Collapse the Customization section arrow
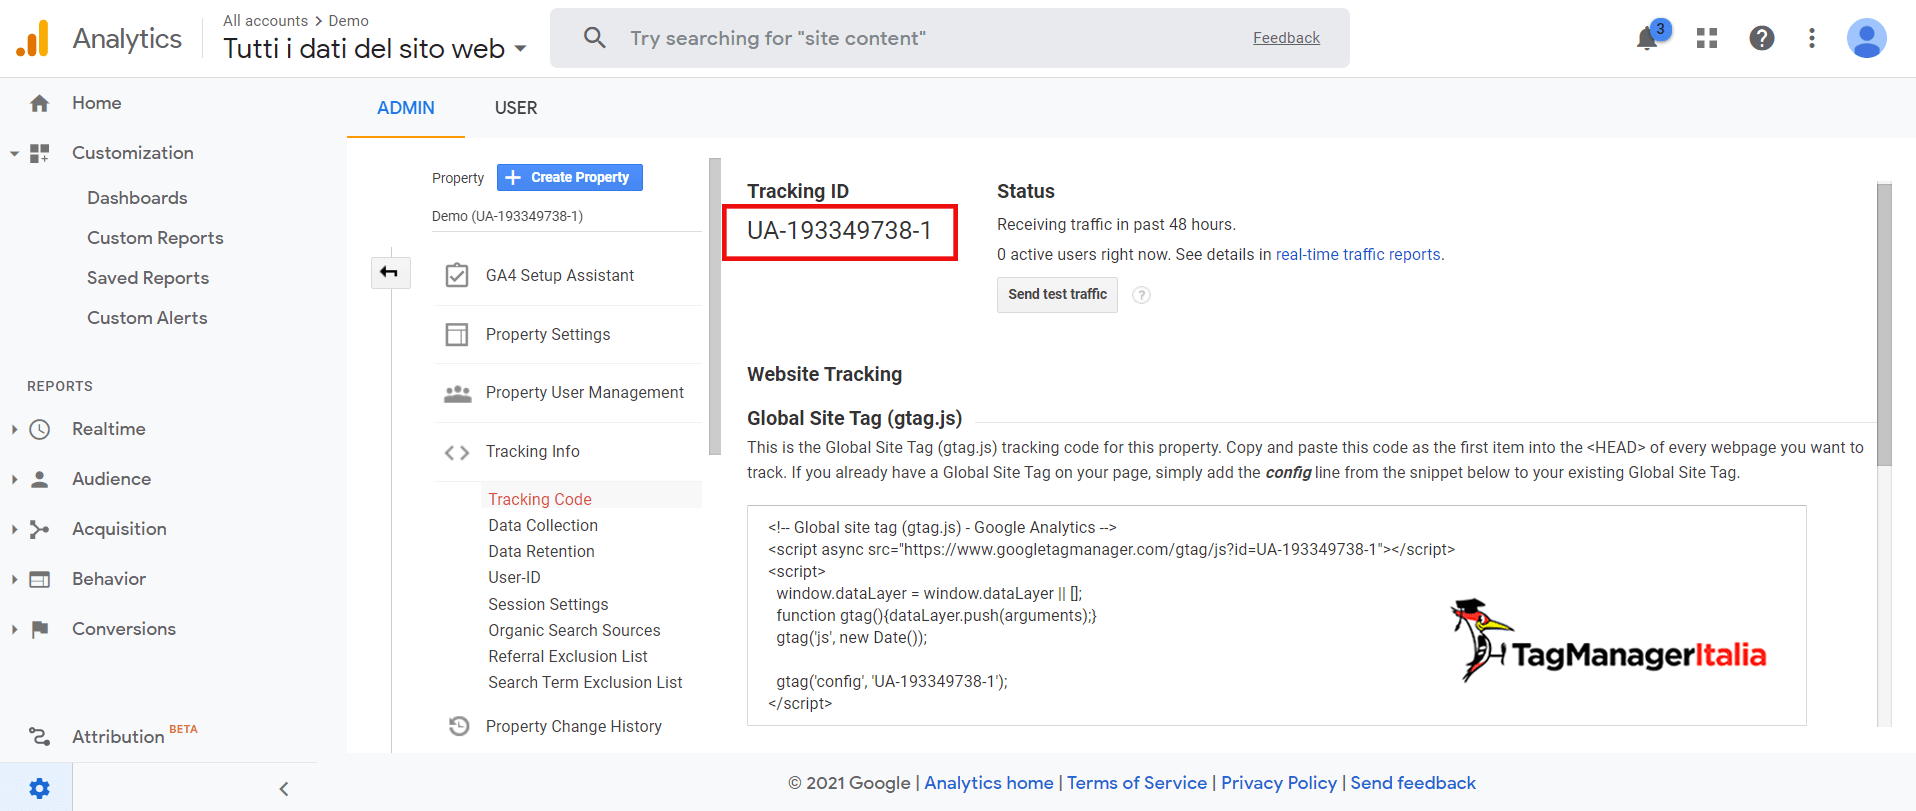The width and height of the screenshot is (1916, 811). tap(14, 154)
